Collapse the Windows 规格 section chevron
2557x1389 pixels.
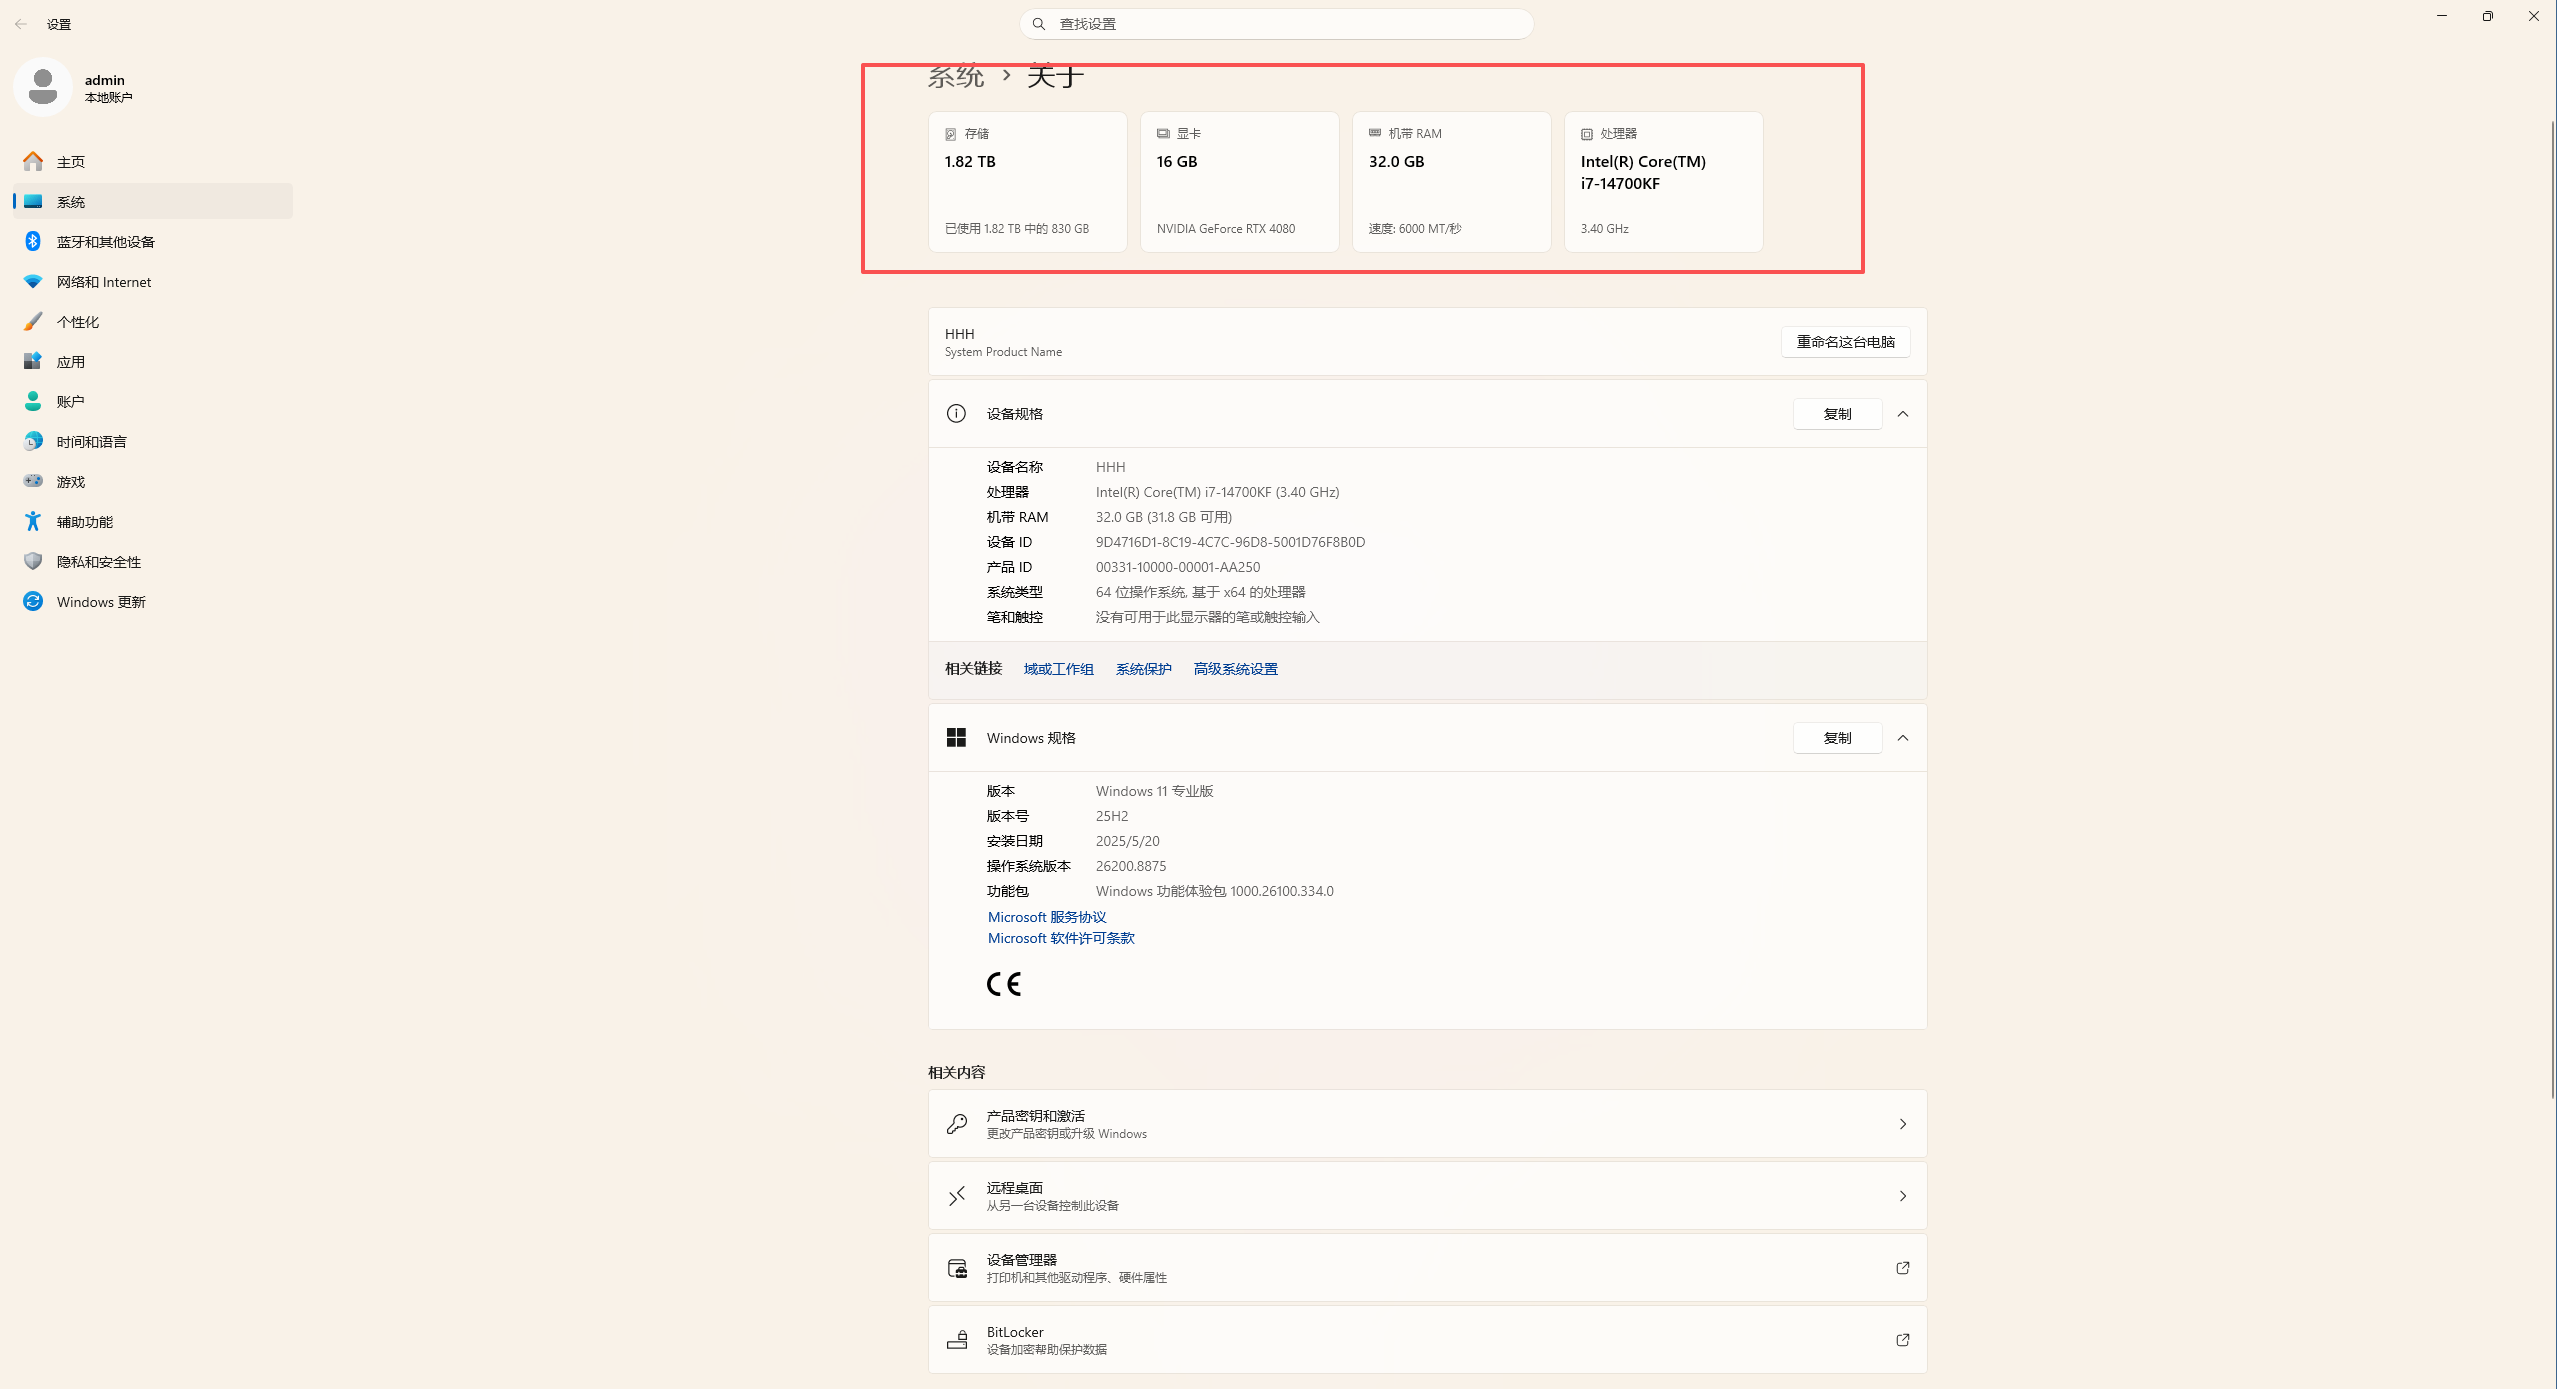(x=1903, y=738)
